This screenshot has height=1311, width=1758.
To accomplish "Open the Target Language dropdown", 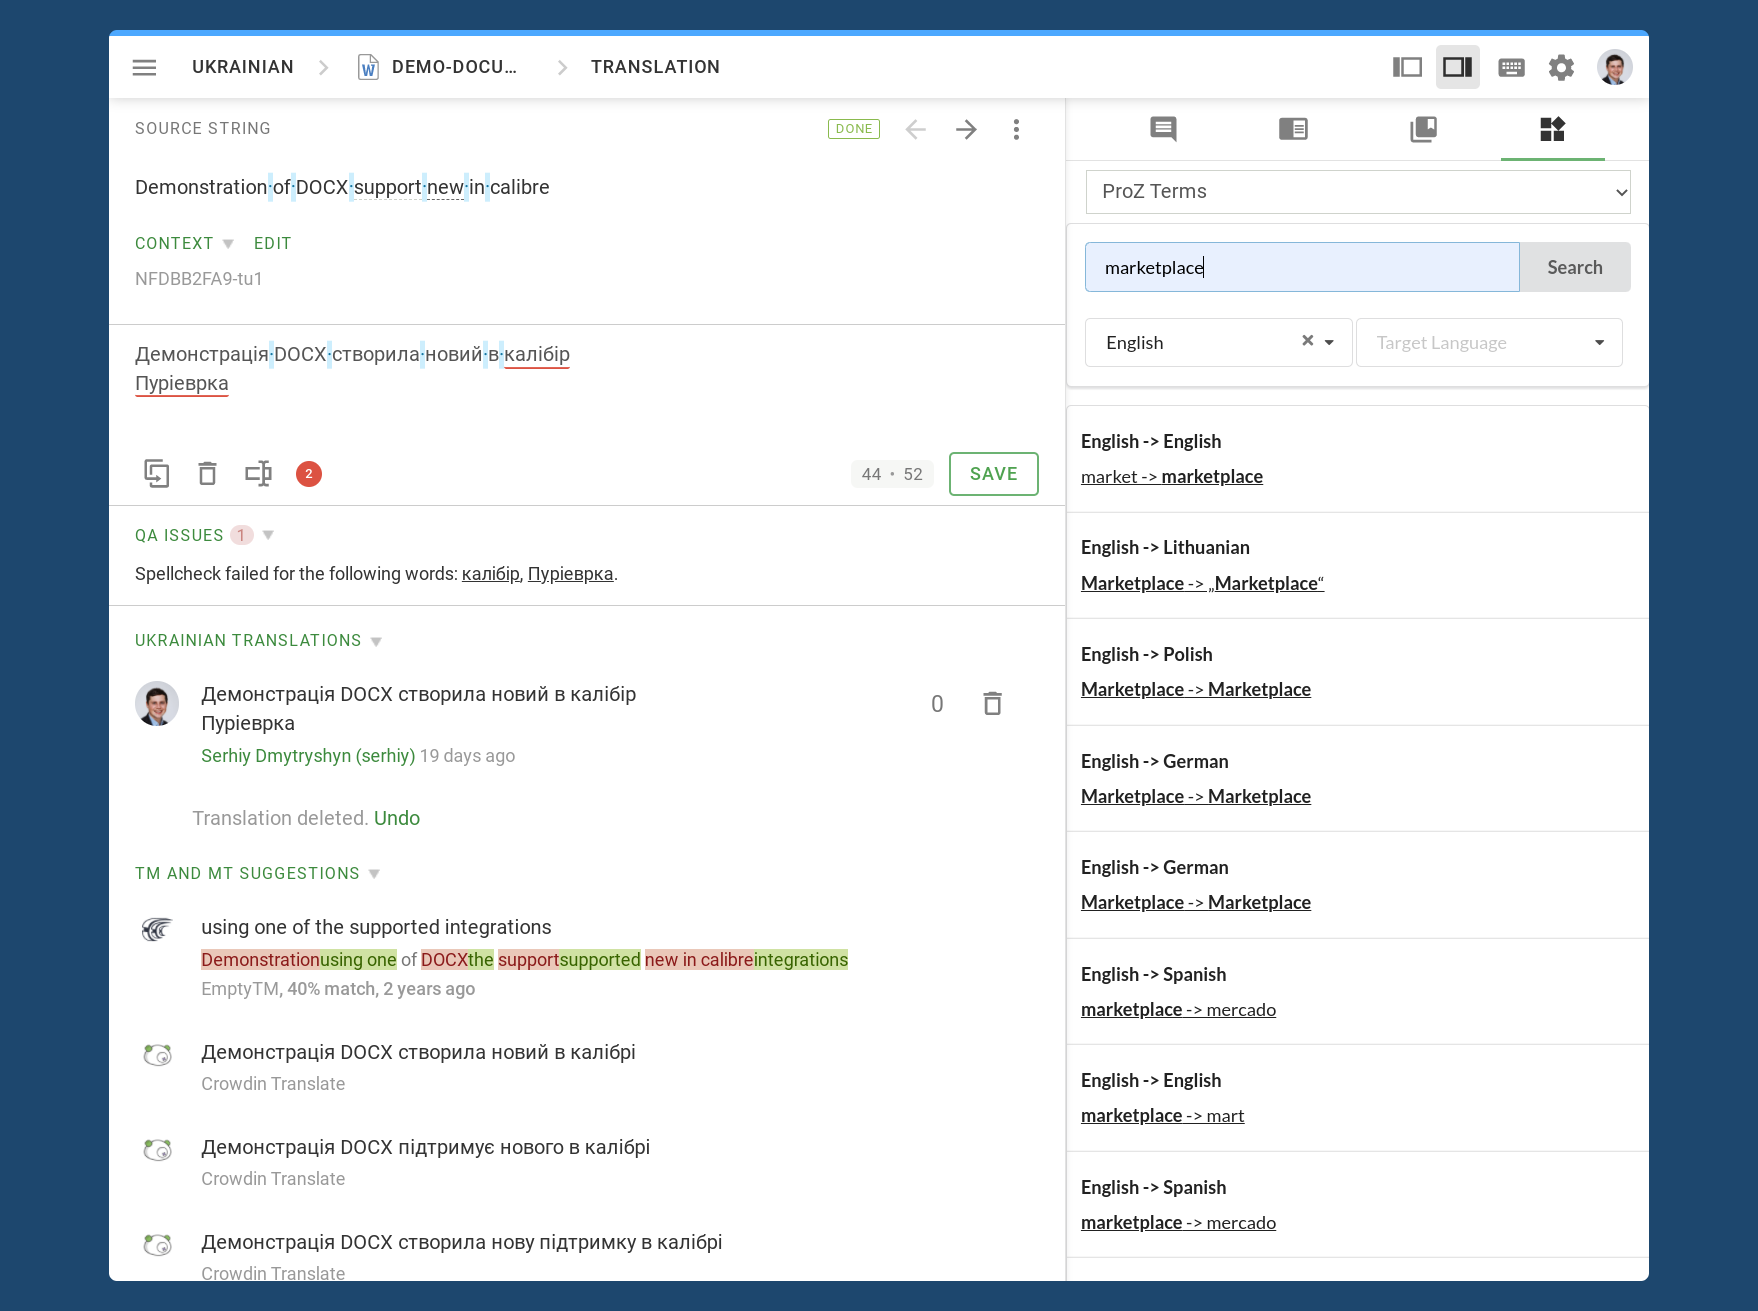I will (1489, 342).
